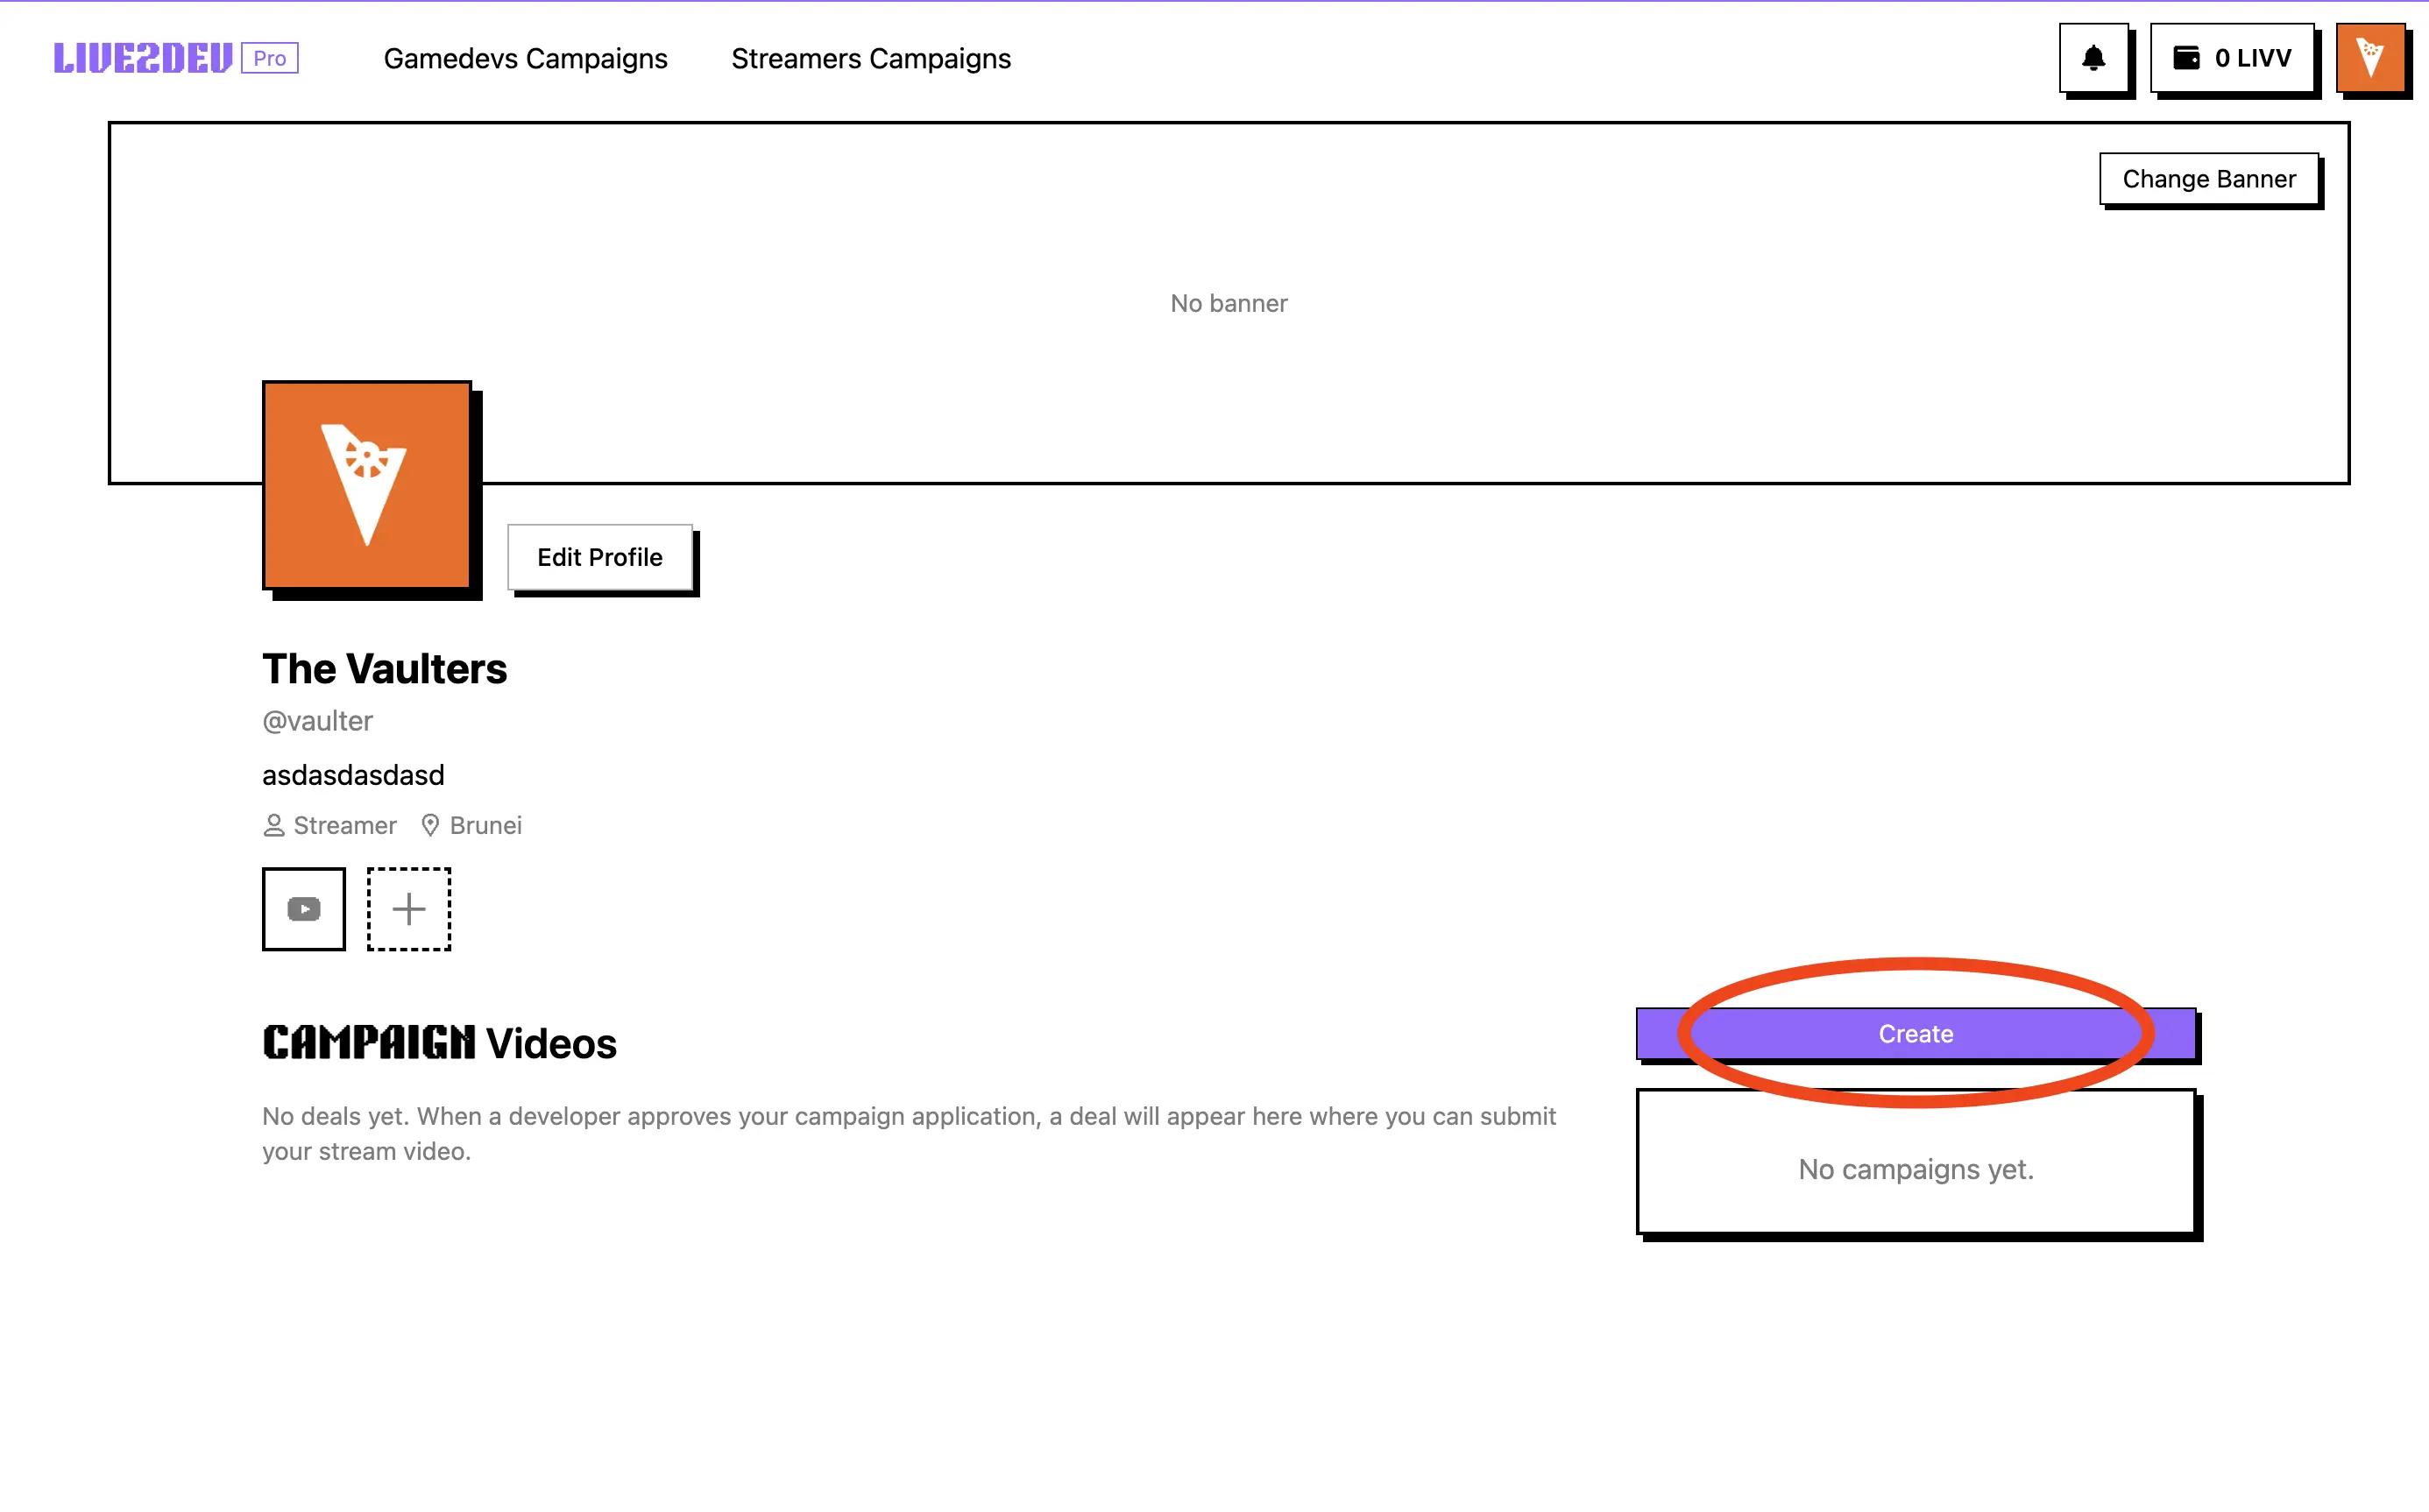Click the Edit Profile button

point(600,557)
